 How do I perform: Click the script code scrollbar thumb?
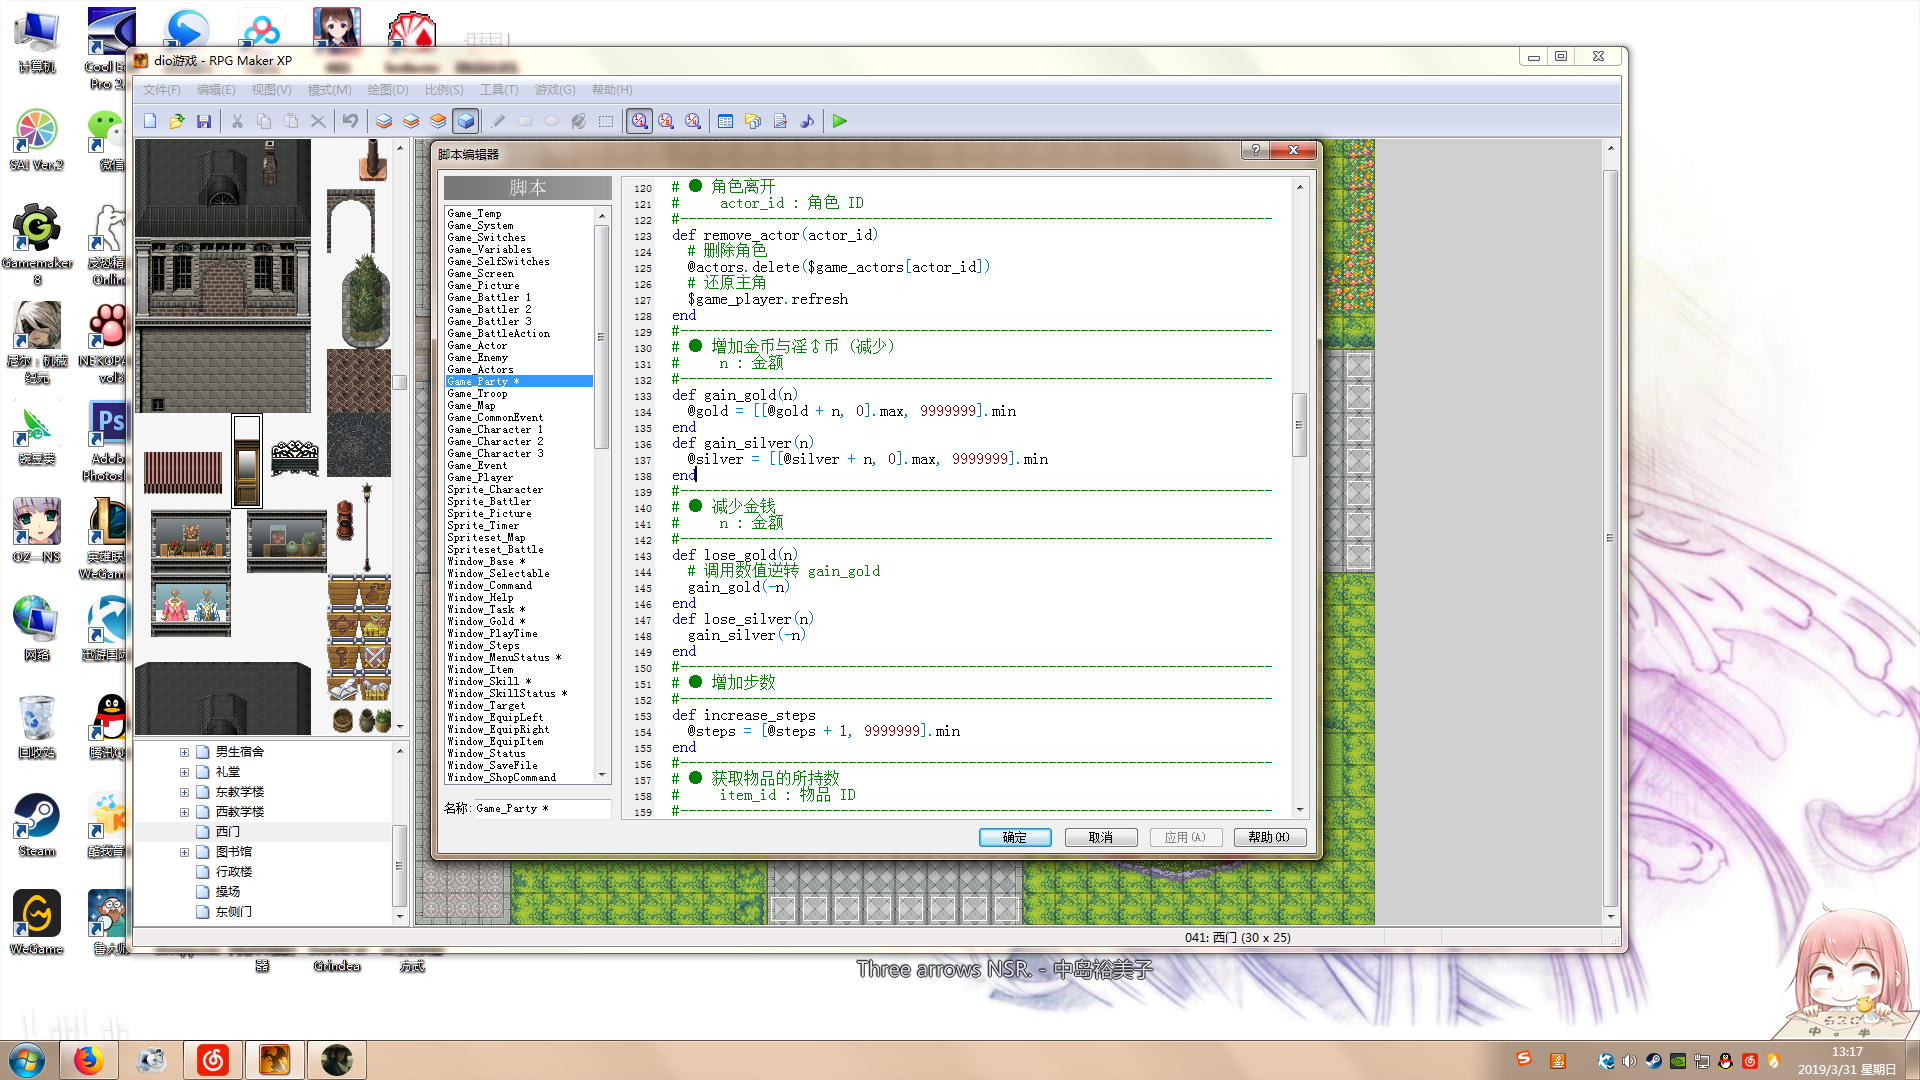(x=1299, y=424)
